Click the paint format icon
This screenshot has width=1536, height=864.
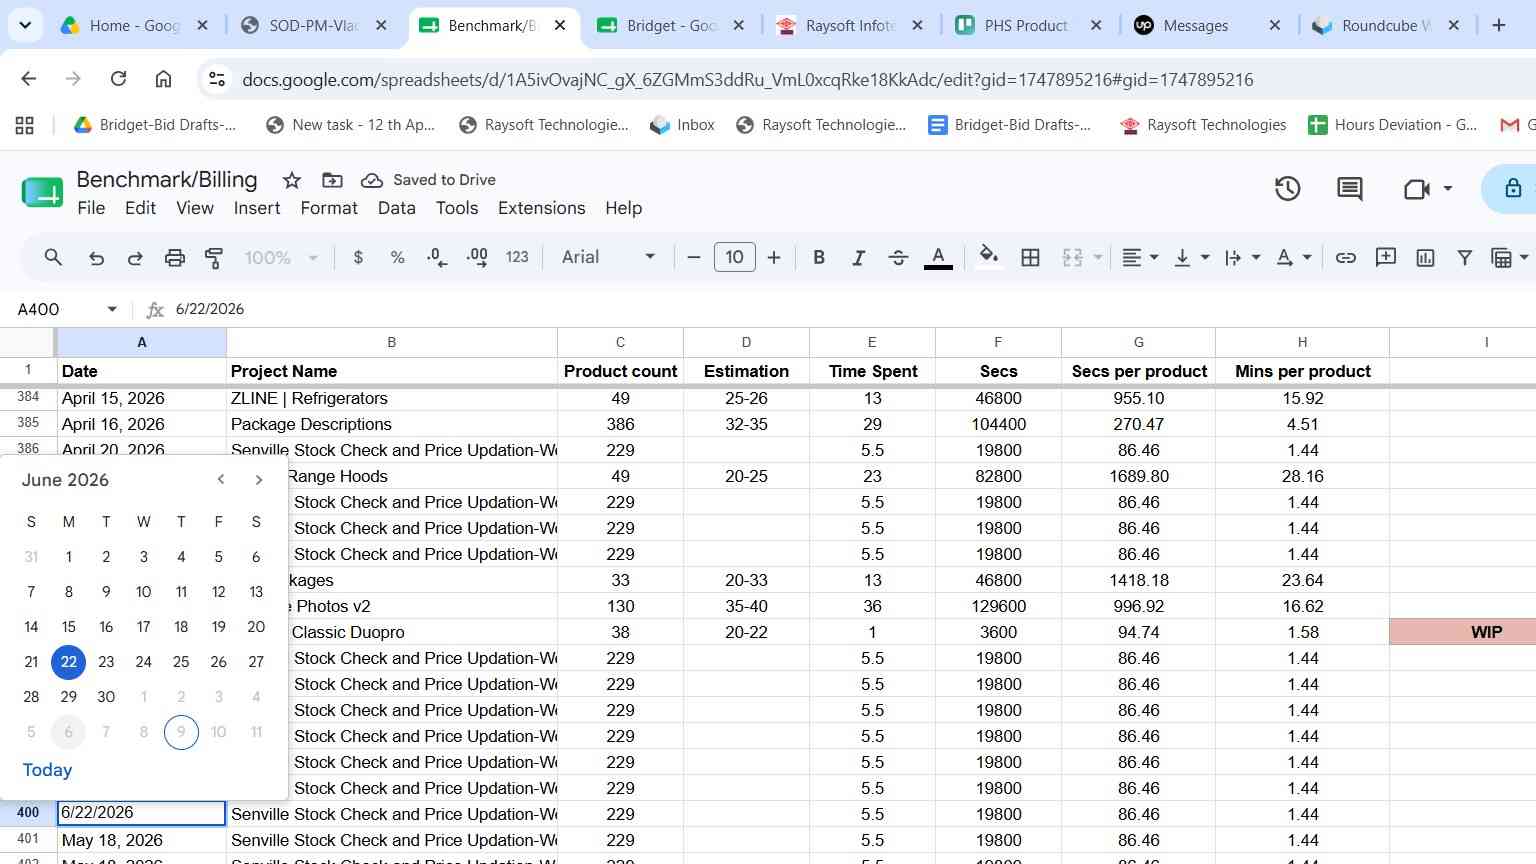[214, 258]
